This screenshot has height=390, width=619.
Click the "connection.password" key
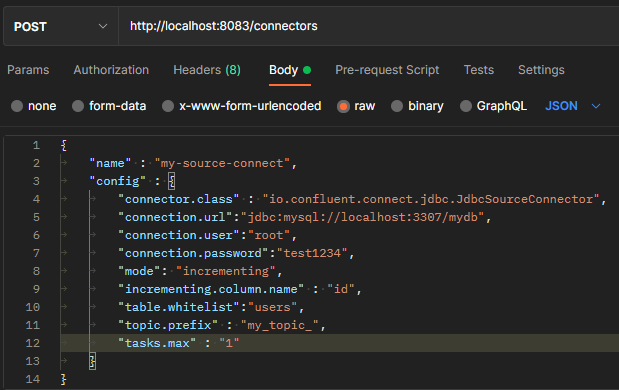(193, 253)
